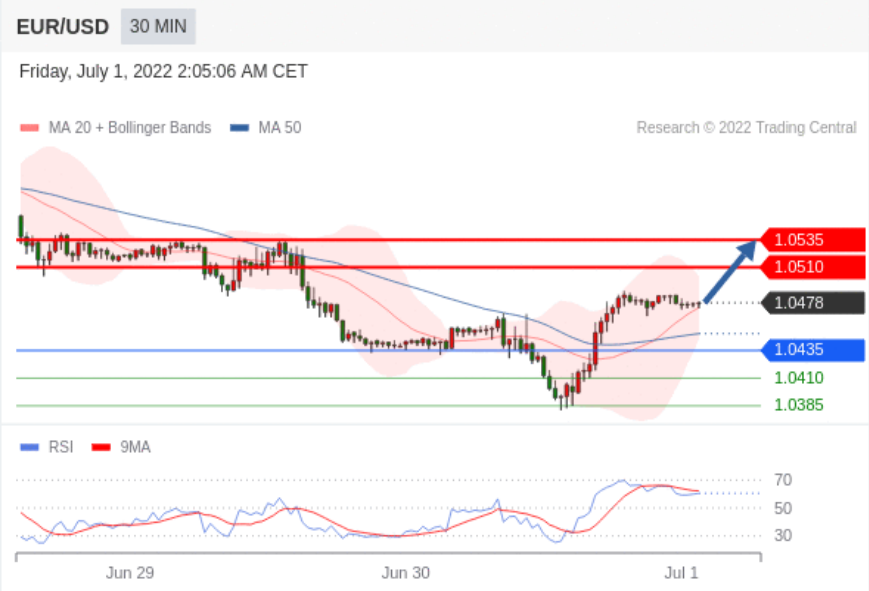Click the MA 20 + Bollinger Bands legend swatch
The height and width of the screenshot is (591, 869).
[29, 128]
